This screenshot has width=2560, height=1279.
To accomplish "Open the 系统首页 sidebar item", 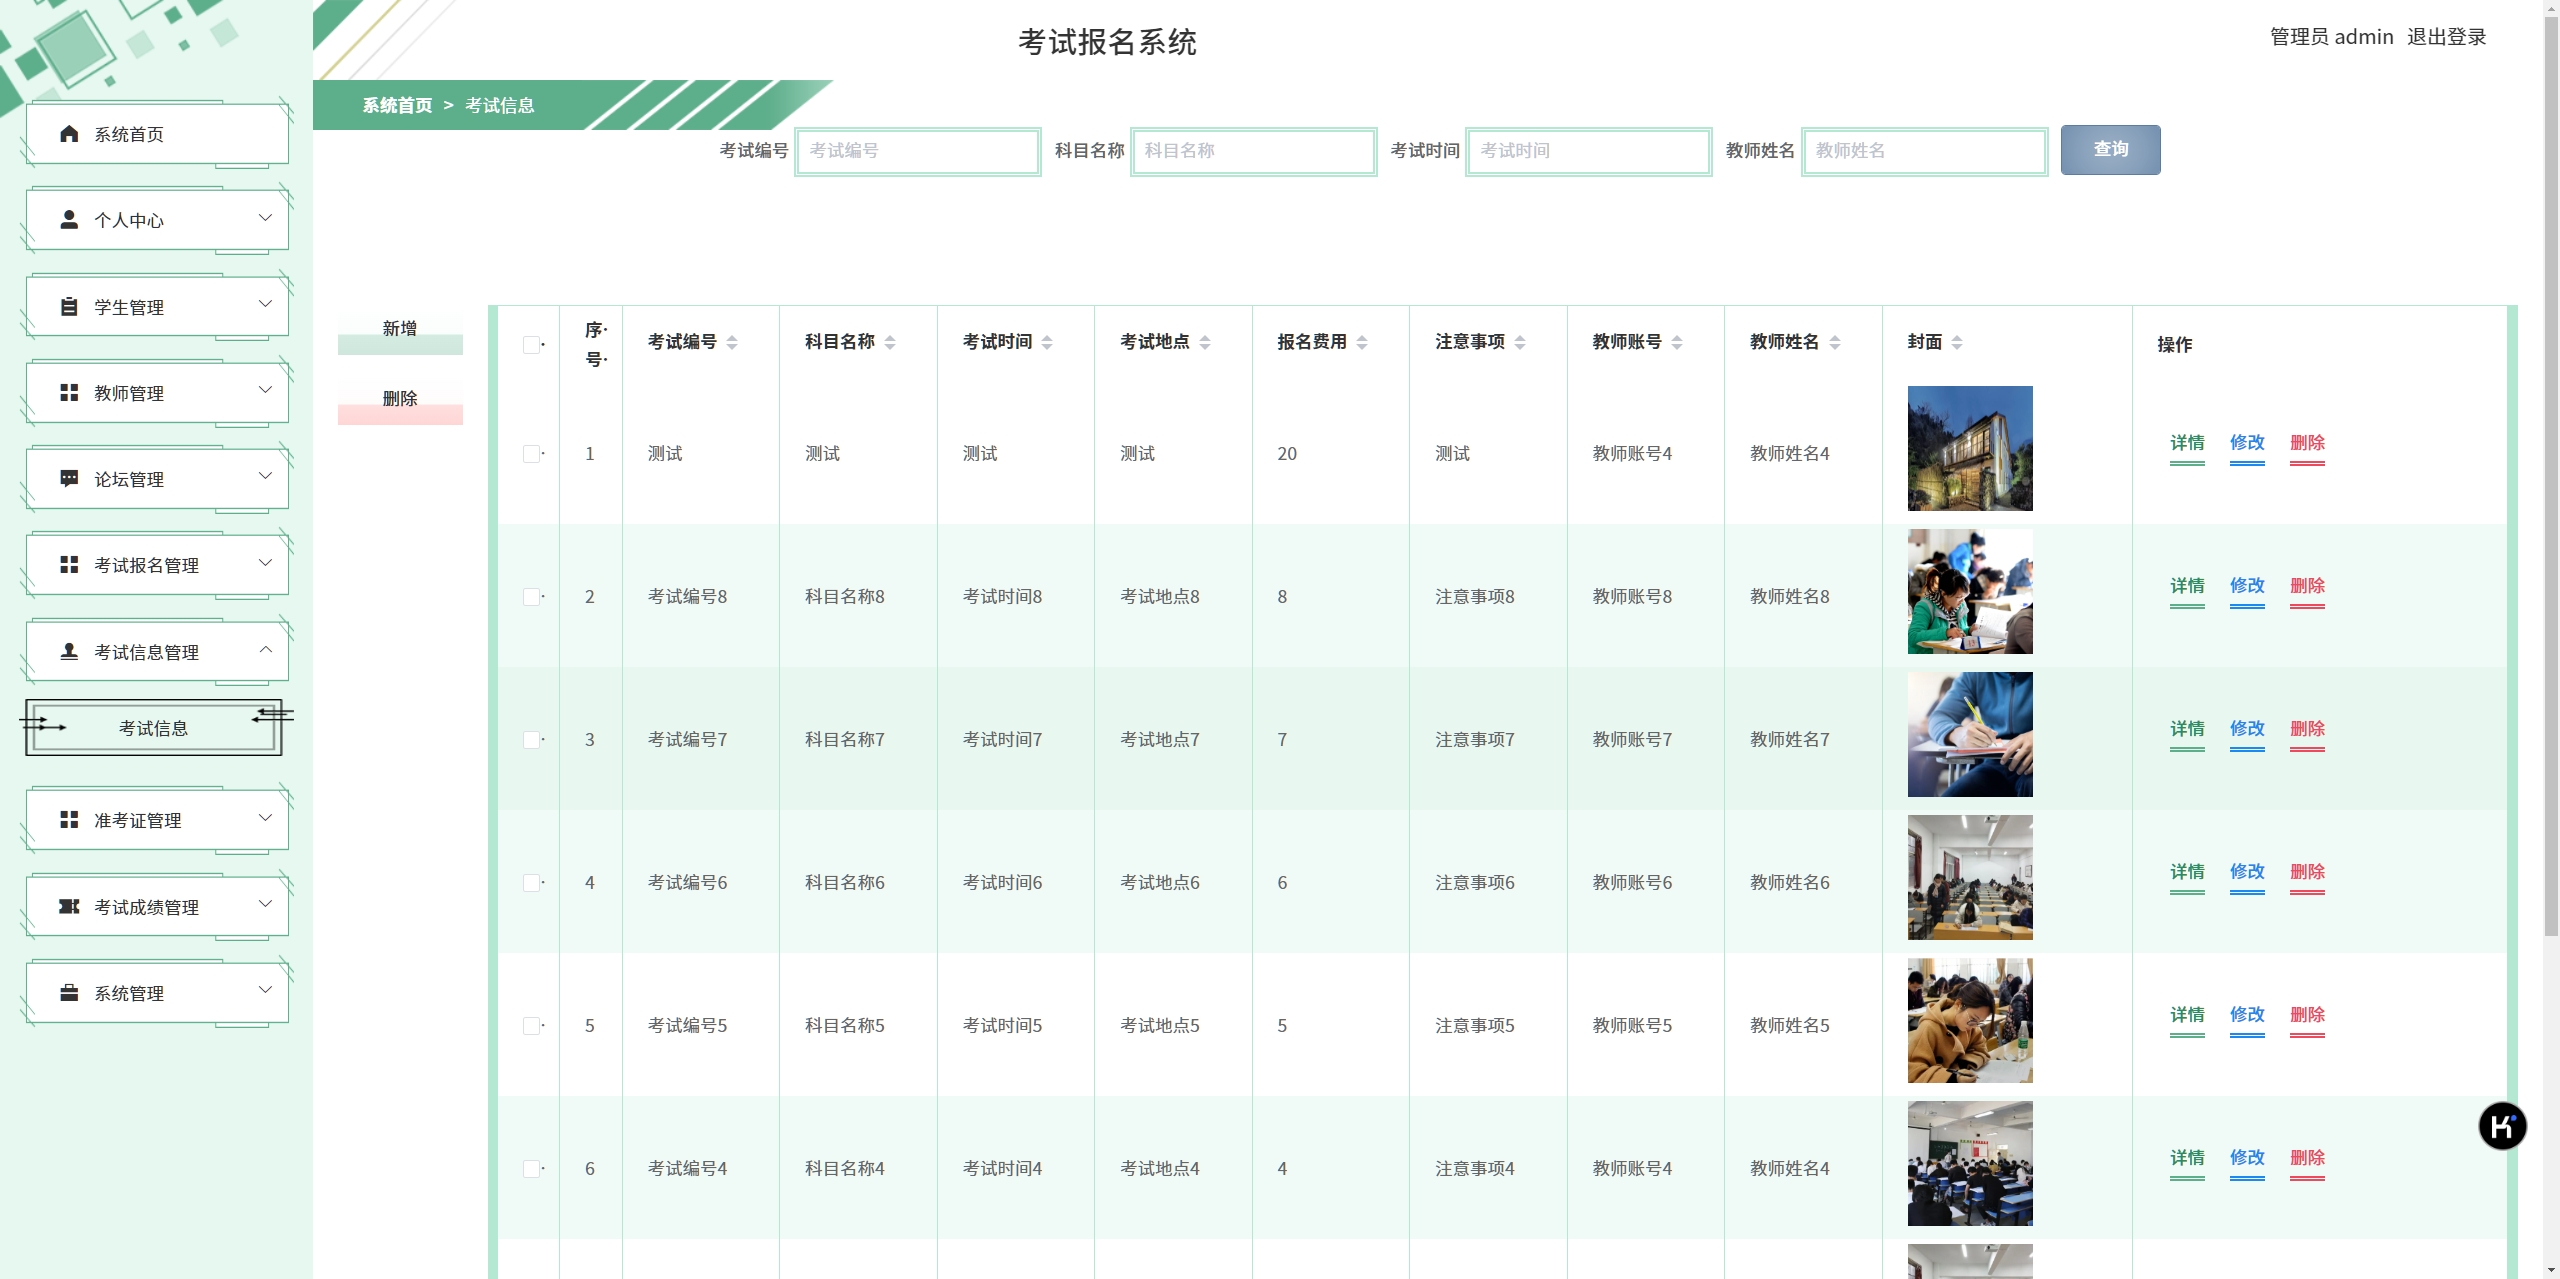I will point(157,134).
